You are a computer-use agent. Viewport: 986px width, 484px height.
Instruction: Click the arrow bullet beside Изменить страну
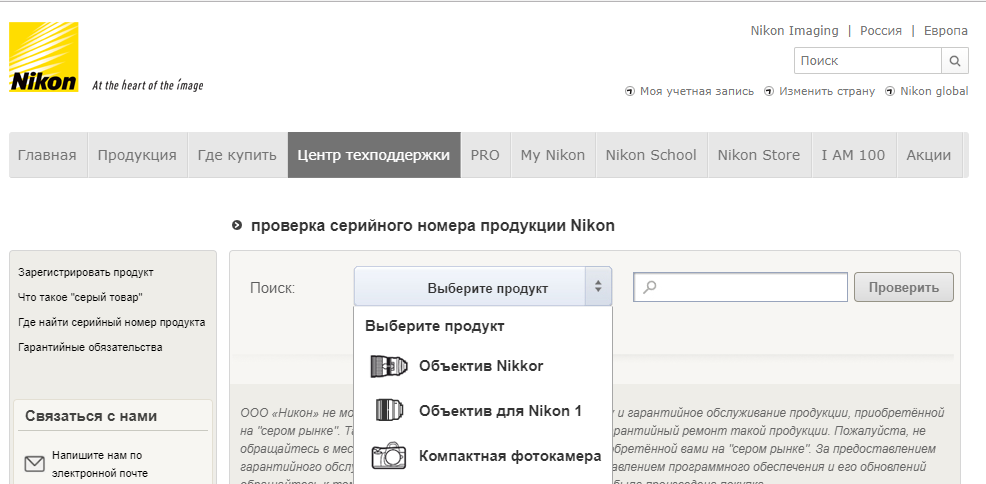768,92
